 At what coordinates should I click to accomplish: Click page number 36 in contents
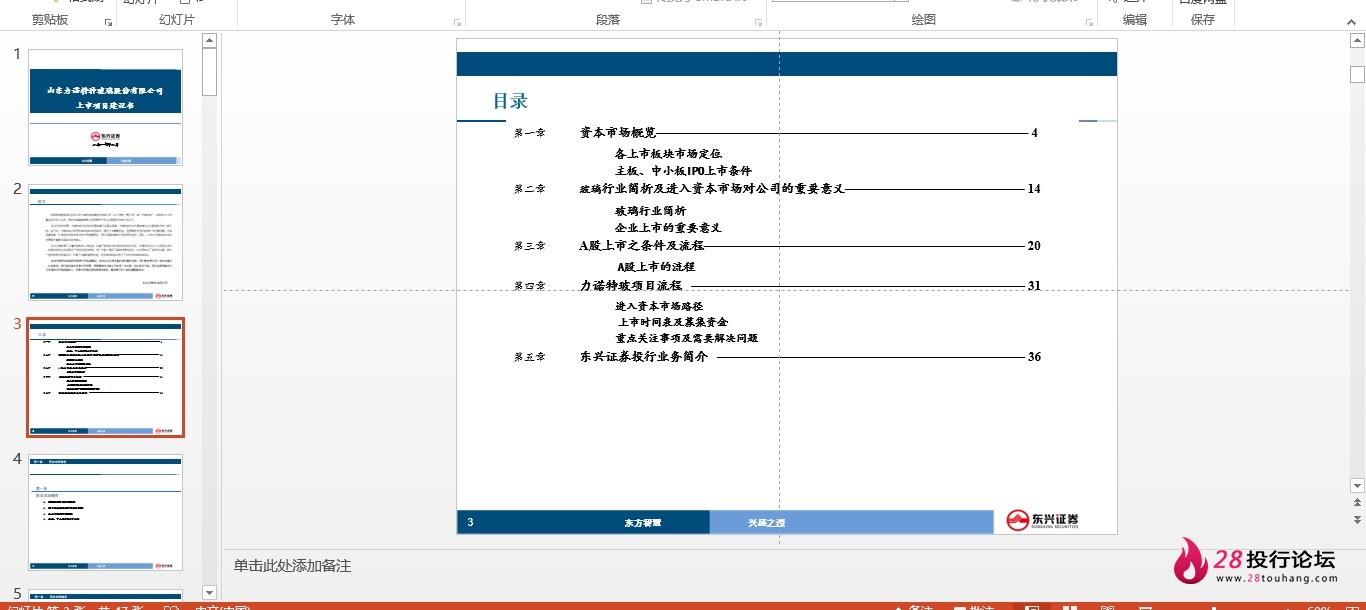tap(1034, 357)
